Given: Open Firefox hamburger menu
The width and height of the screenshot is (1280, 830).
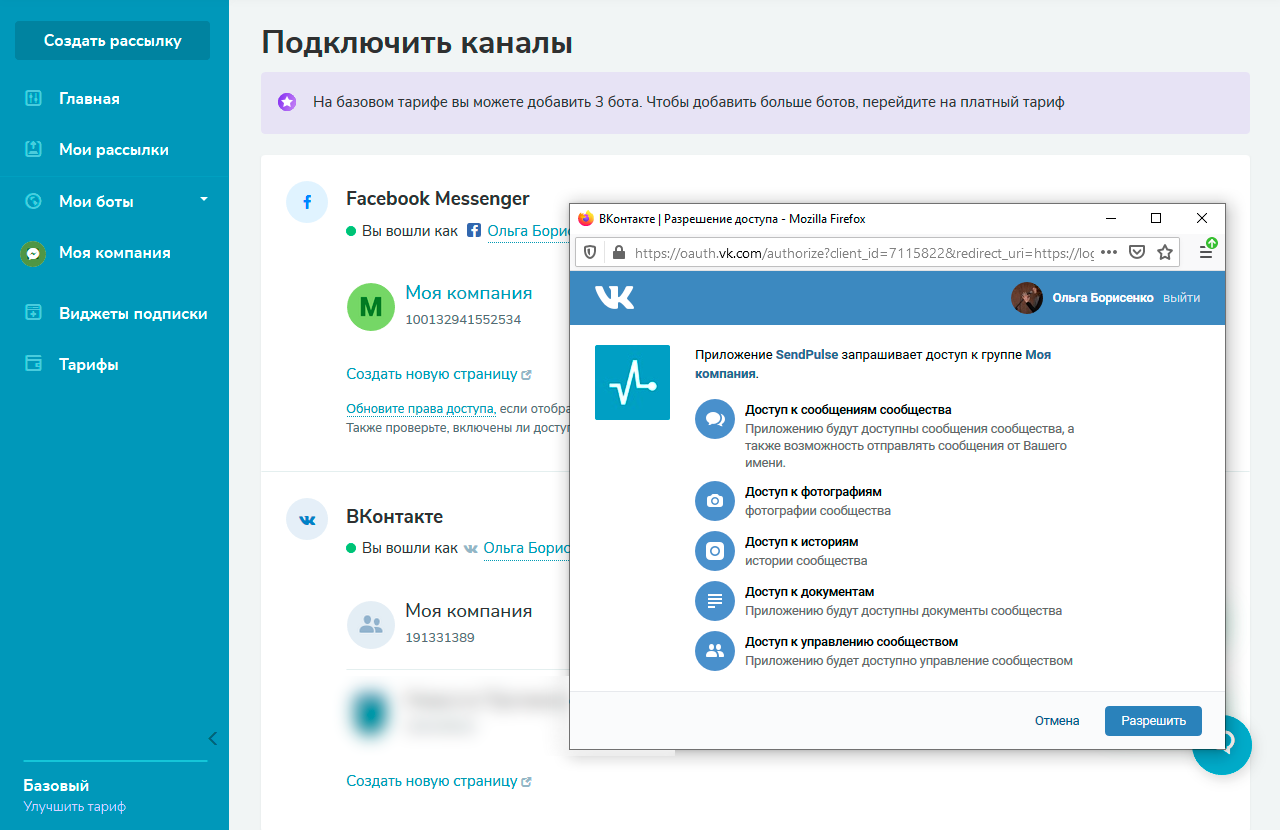Looking at the screenshot, I should tap(1206, 253).
